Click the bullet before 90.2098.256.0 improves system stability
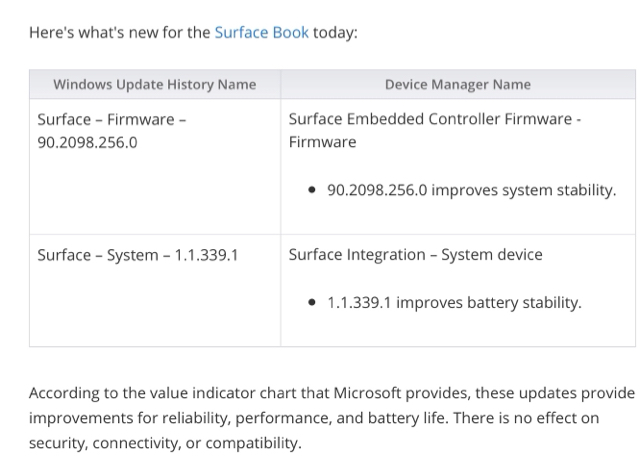The height and width of the screenshot is (457, 640). point(312,190)
